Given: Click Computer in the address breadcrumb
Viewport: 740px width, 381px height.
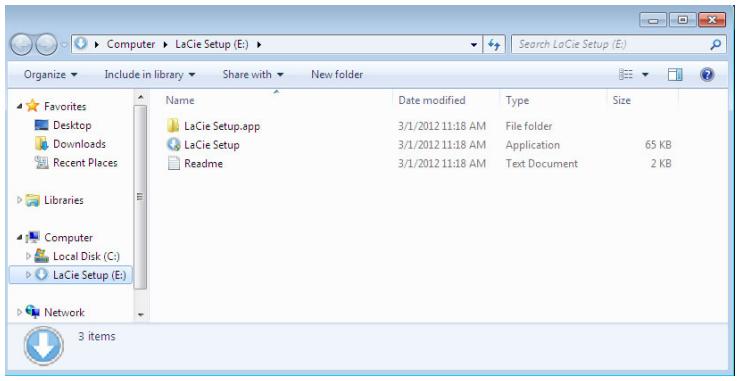Looking at the screenshot, I should click(131, 44).
